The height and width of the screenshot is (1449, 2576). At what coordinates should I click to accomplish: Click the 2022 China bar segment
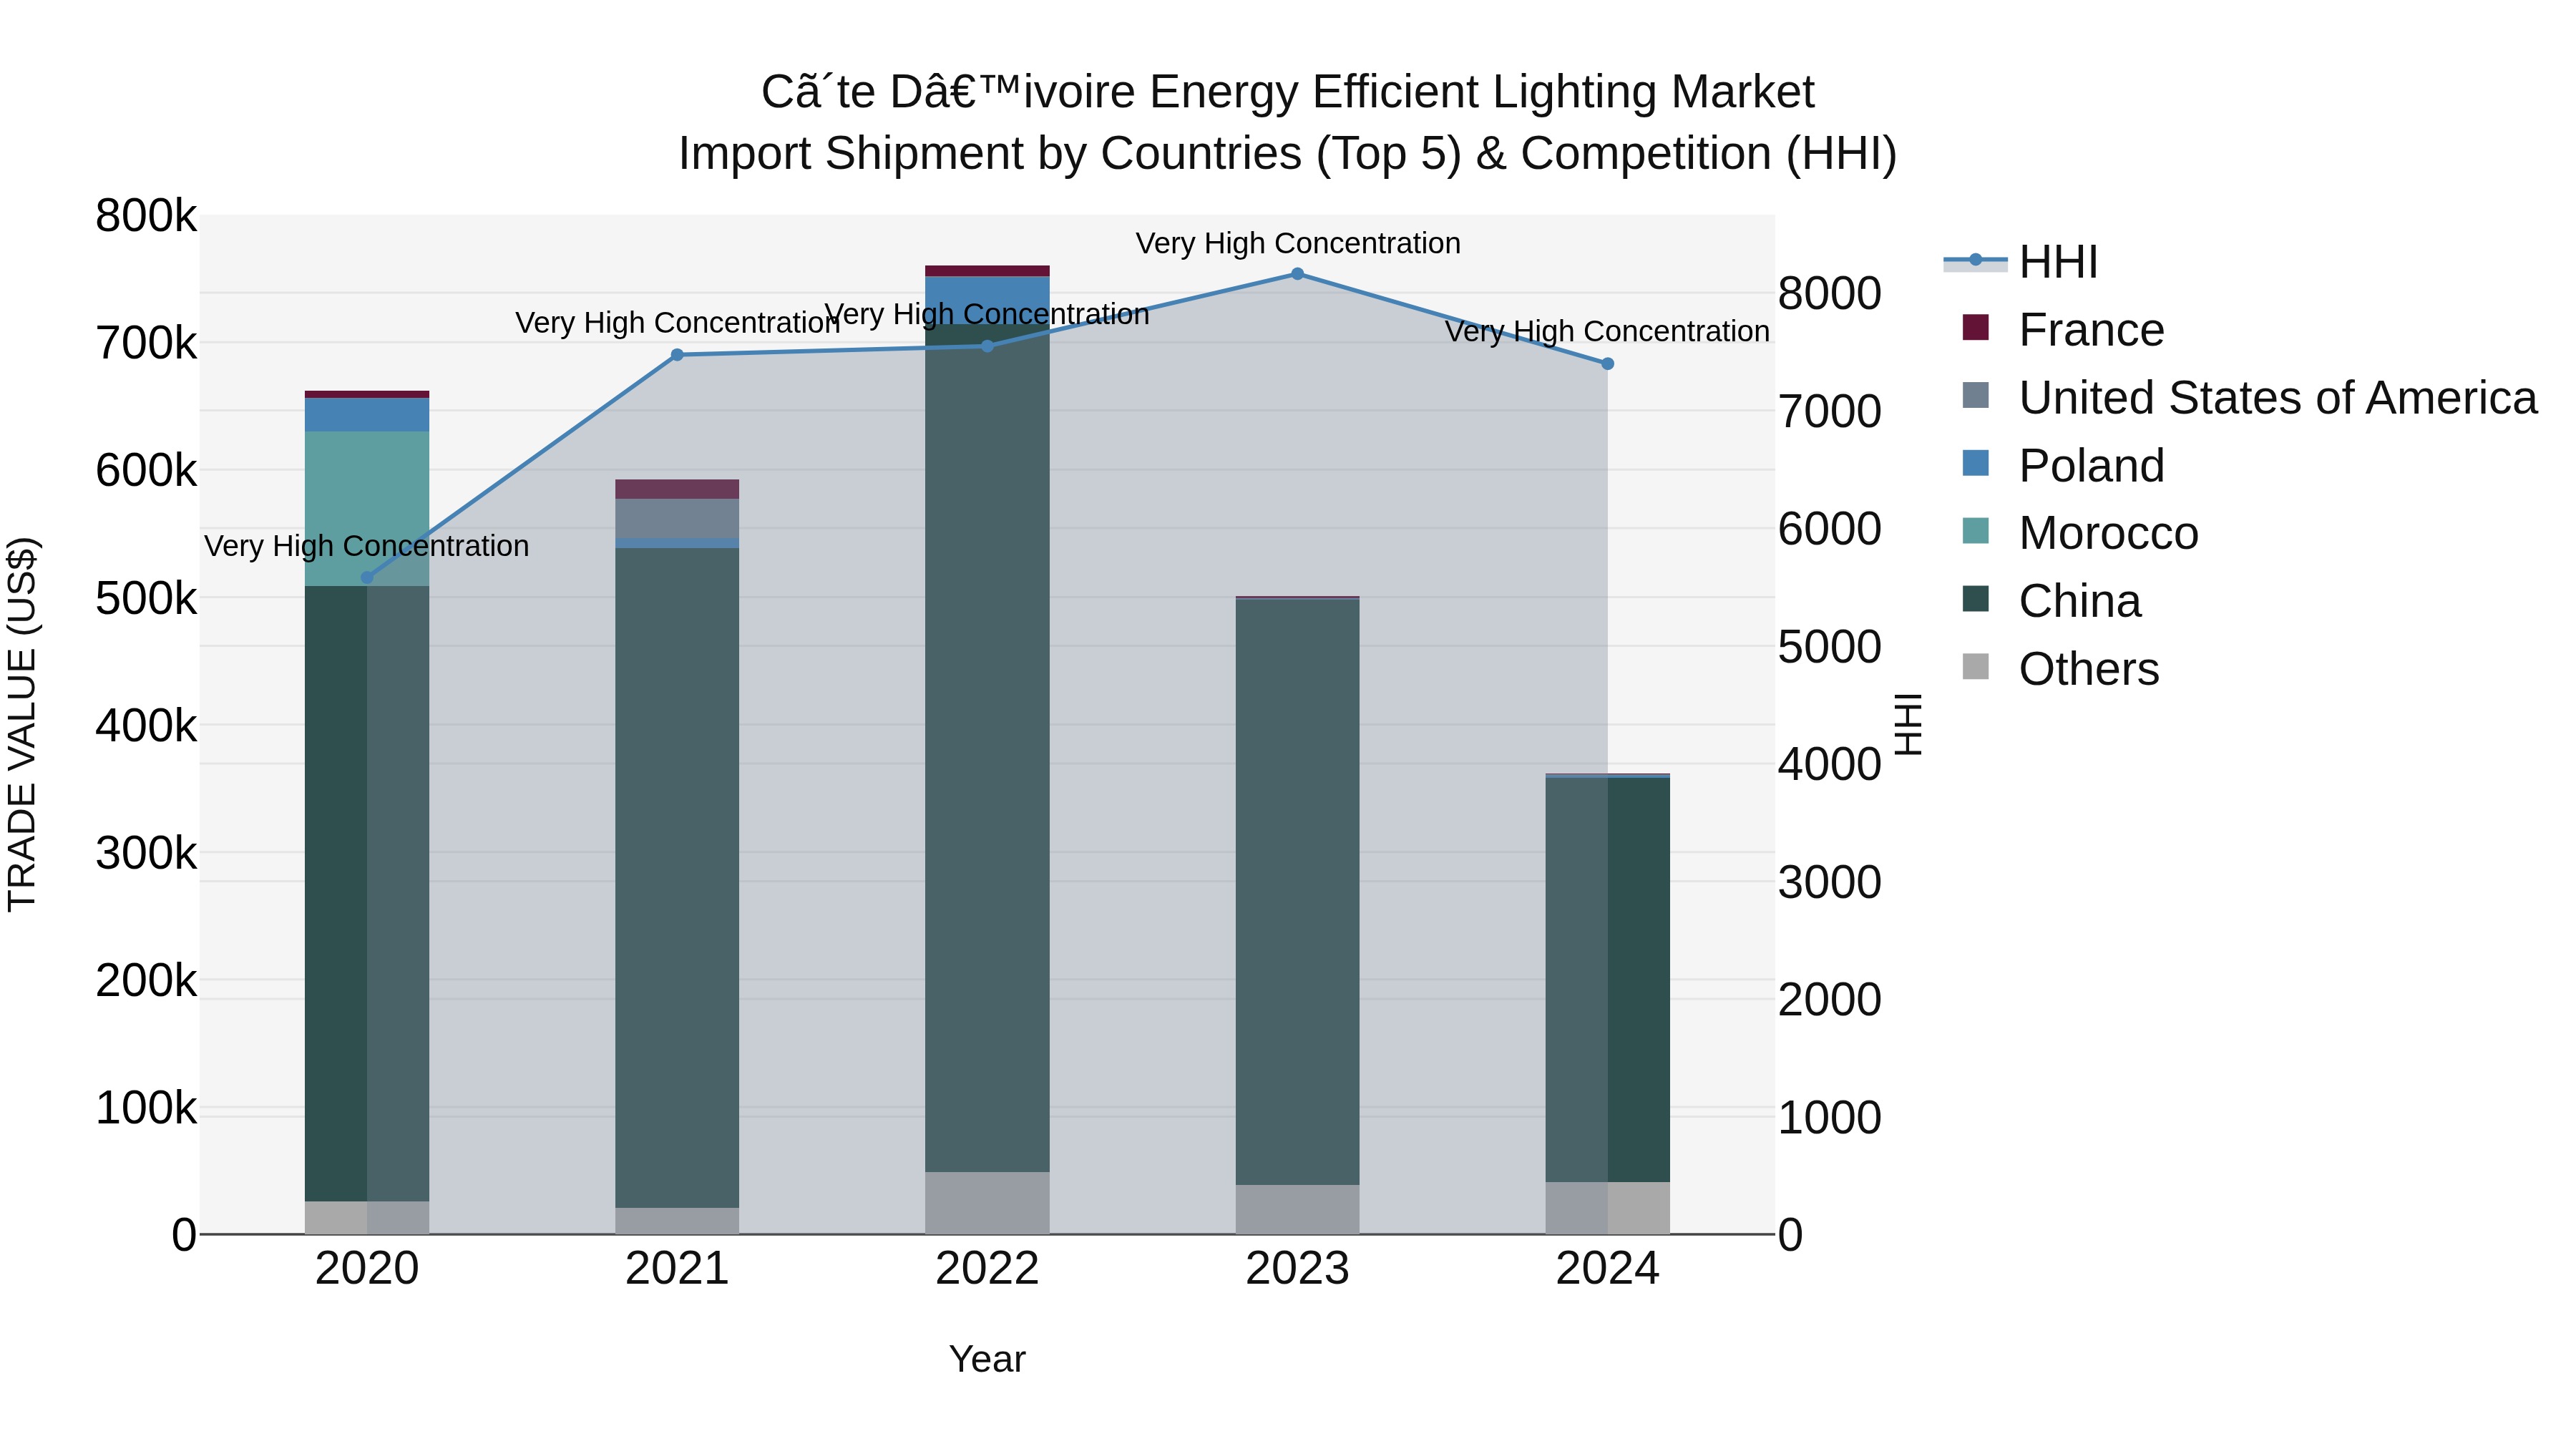987,748
